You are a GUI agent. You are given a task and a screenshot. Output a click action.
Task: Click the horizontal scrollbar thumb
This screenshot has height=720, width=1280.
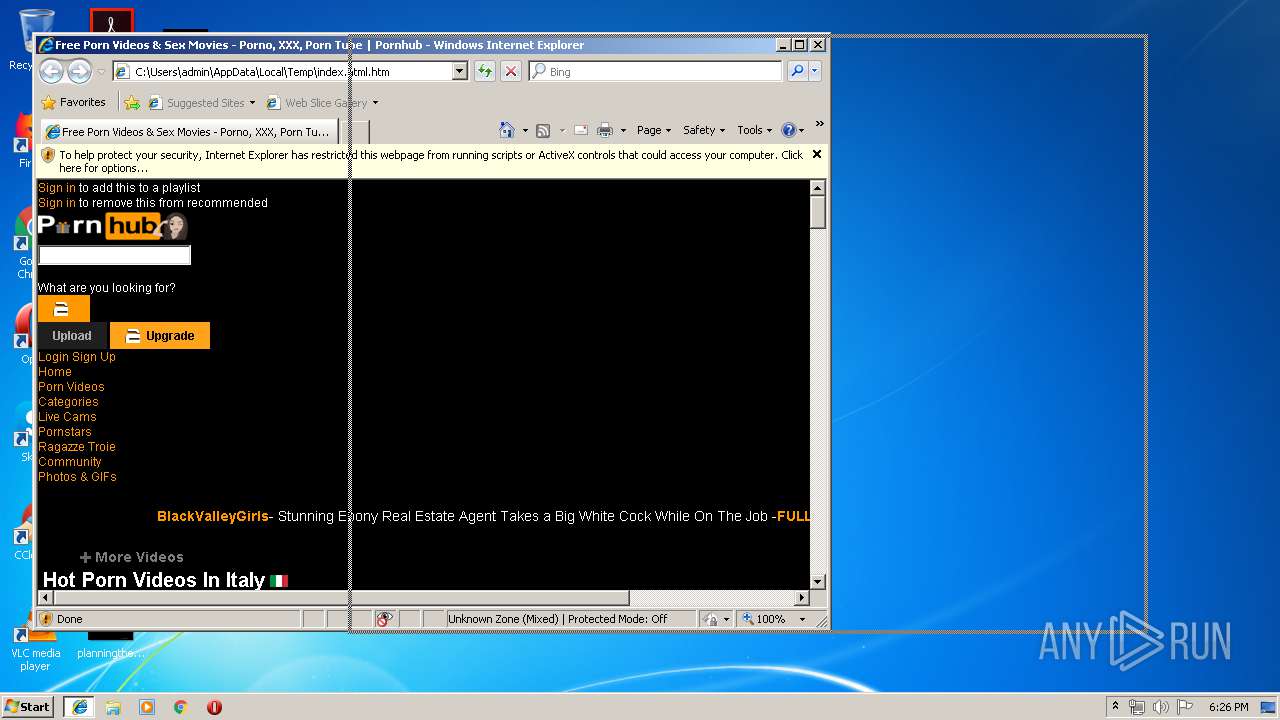(341, 598)
